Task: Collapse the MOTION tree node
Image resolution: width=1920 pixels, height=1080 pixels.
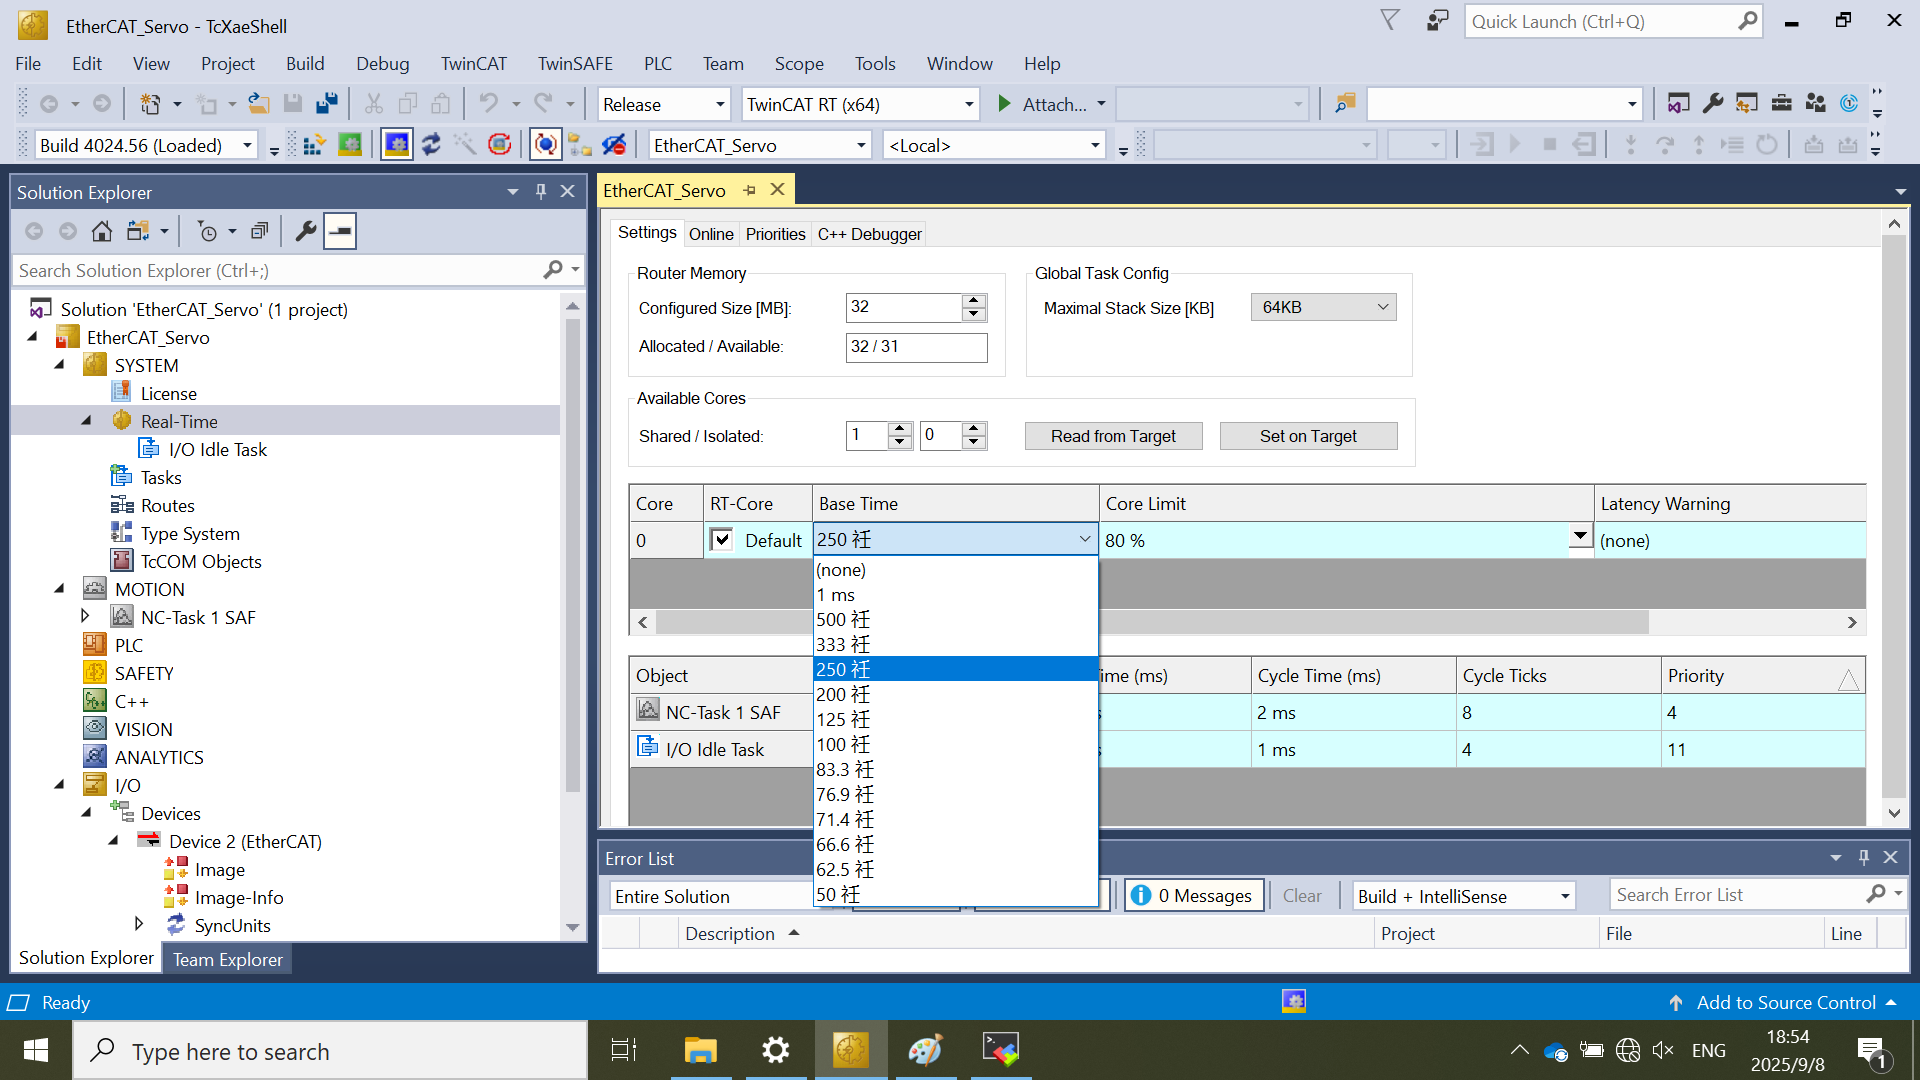Action: point(60,589)
